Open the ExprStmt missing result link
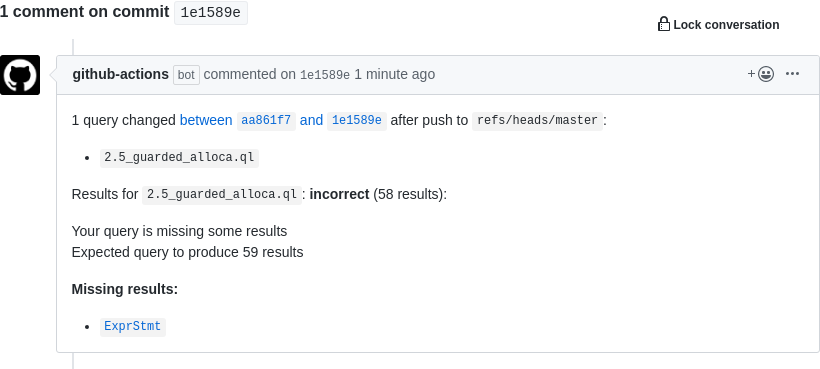820x369 pixels. click(133, 327)
